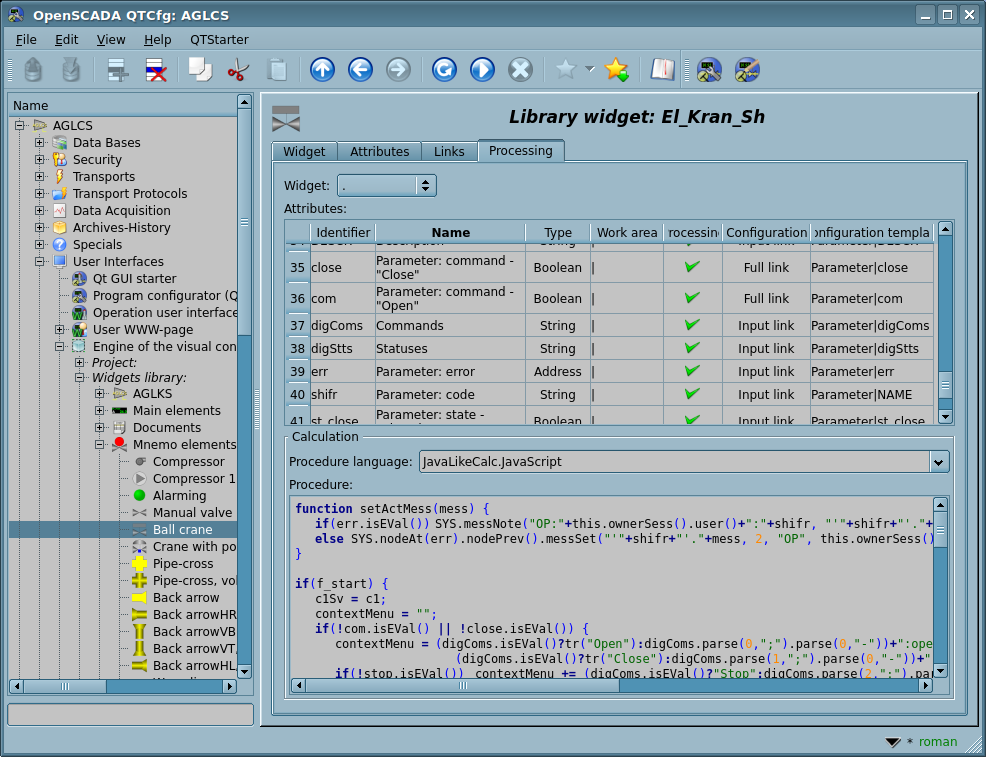Image resolution: width=986 pixels, height=757 pixels.
Task: Open the Procedure language dropdown
Action: pos(938,462)
